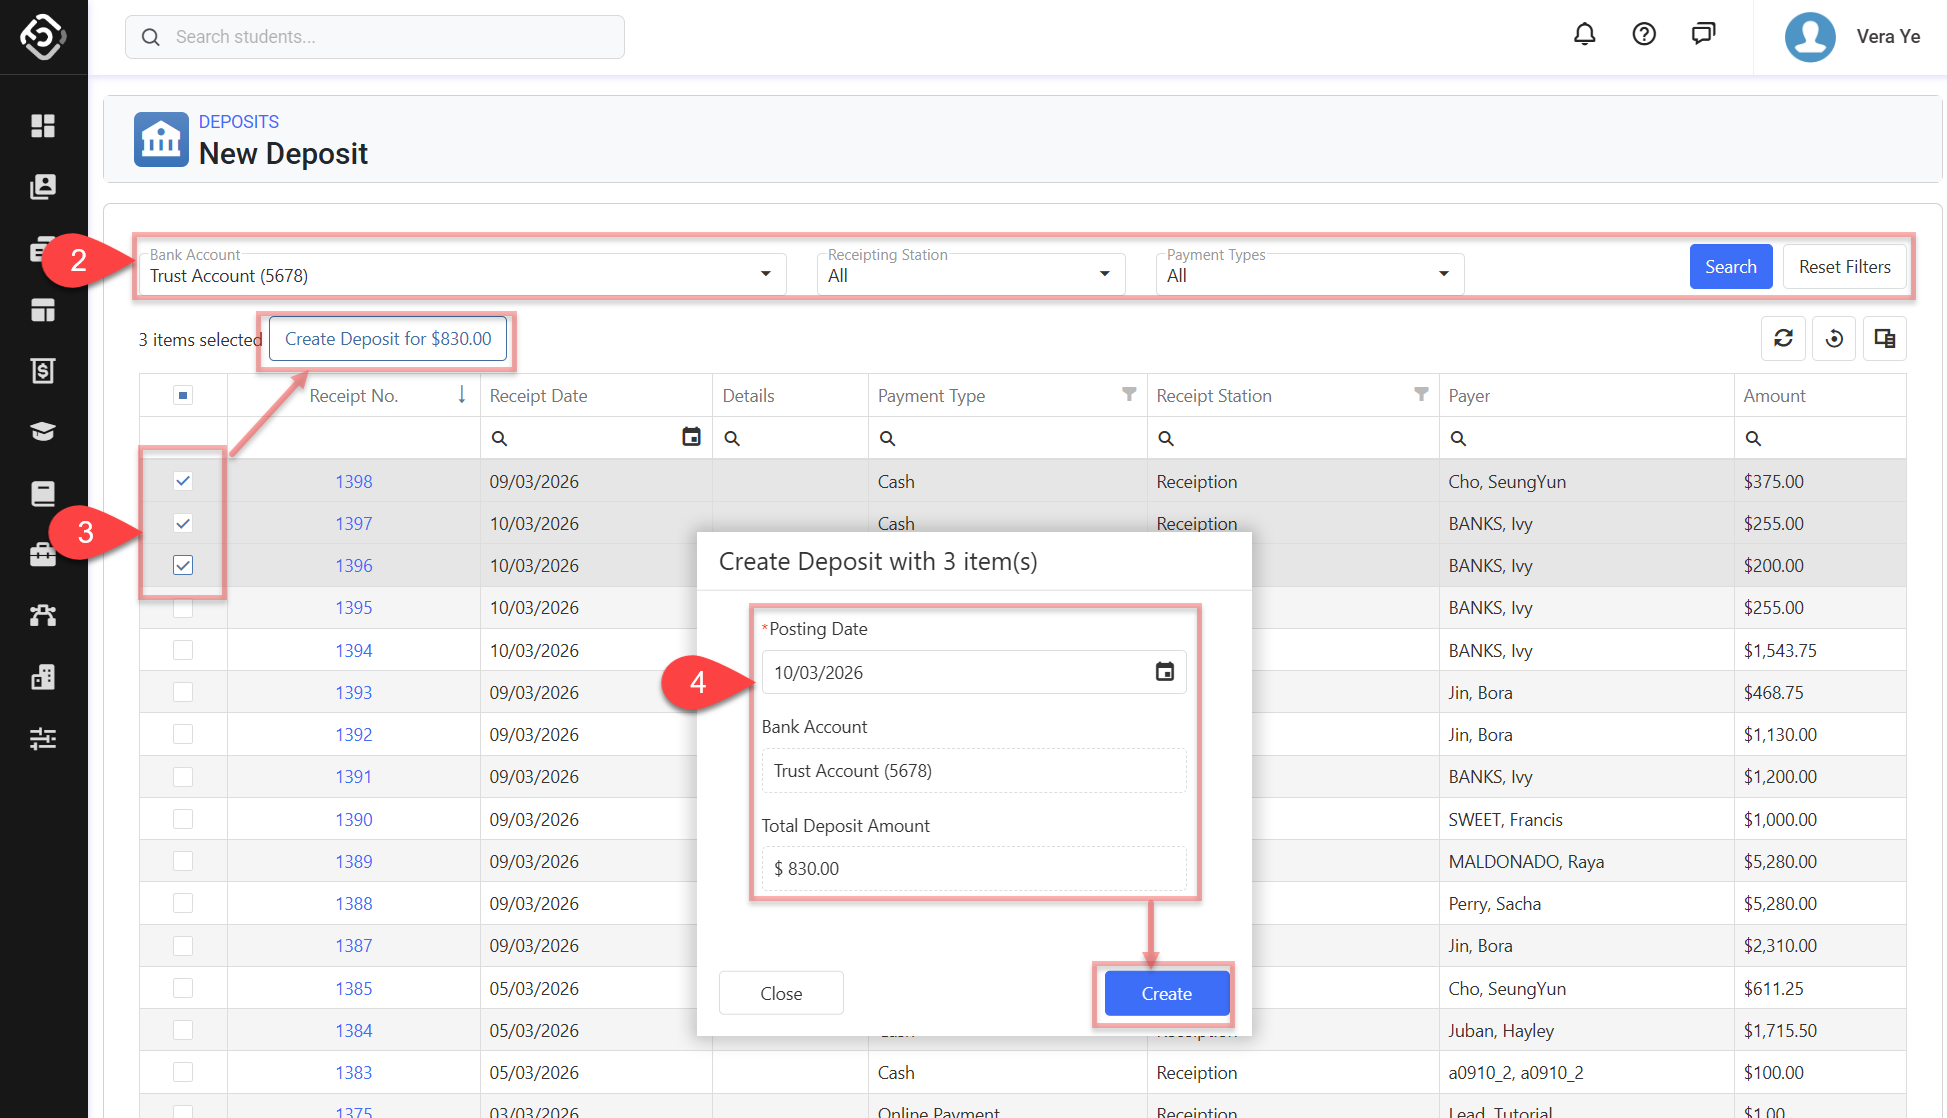Open Posting Date calendar picker icon
Screen dimensions: 1947x1118
pyautogui.click(x=1164, y=672)
